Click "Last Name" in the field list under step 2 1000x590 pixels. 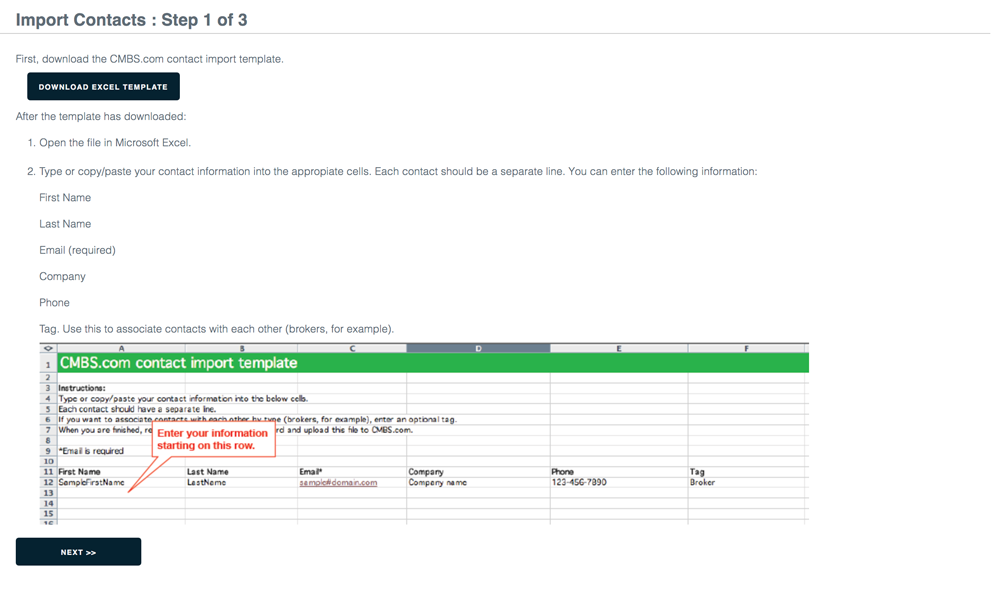tap(65, 223)
